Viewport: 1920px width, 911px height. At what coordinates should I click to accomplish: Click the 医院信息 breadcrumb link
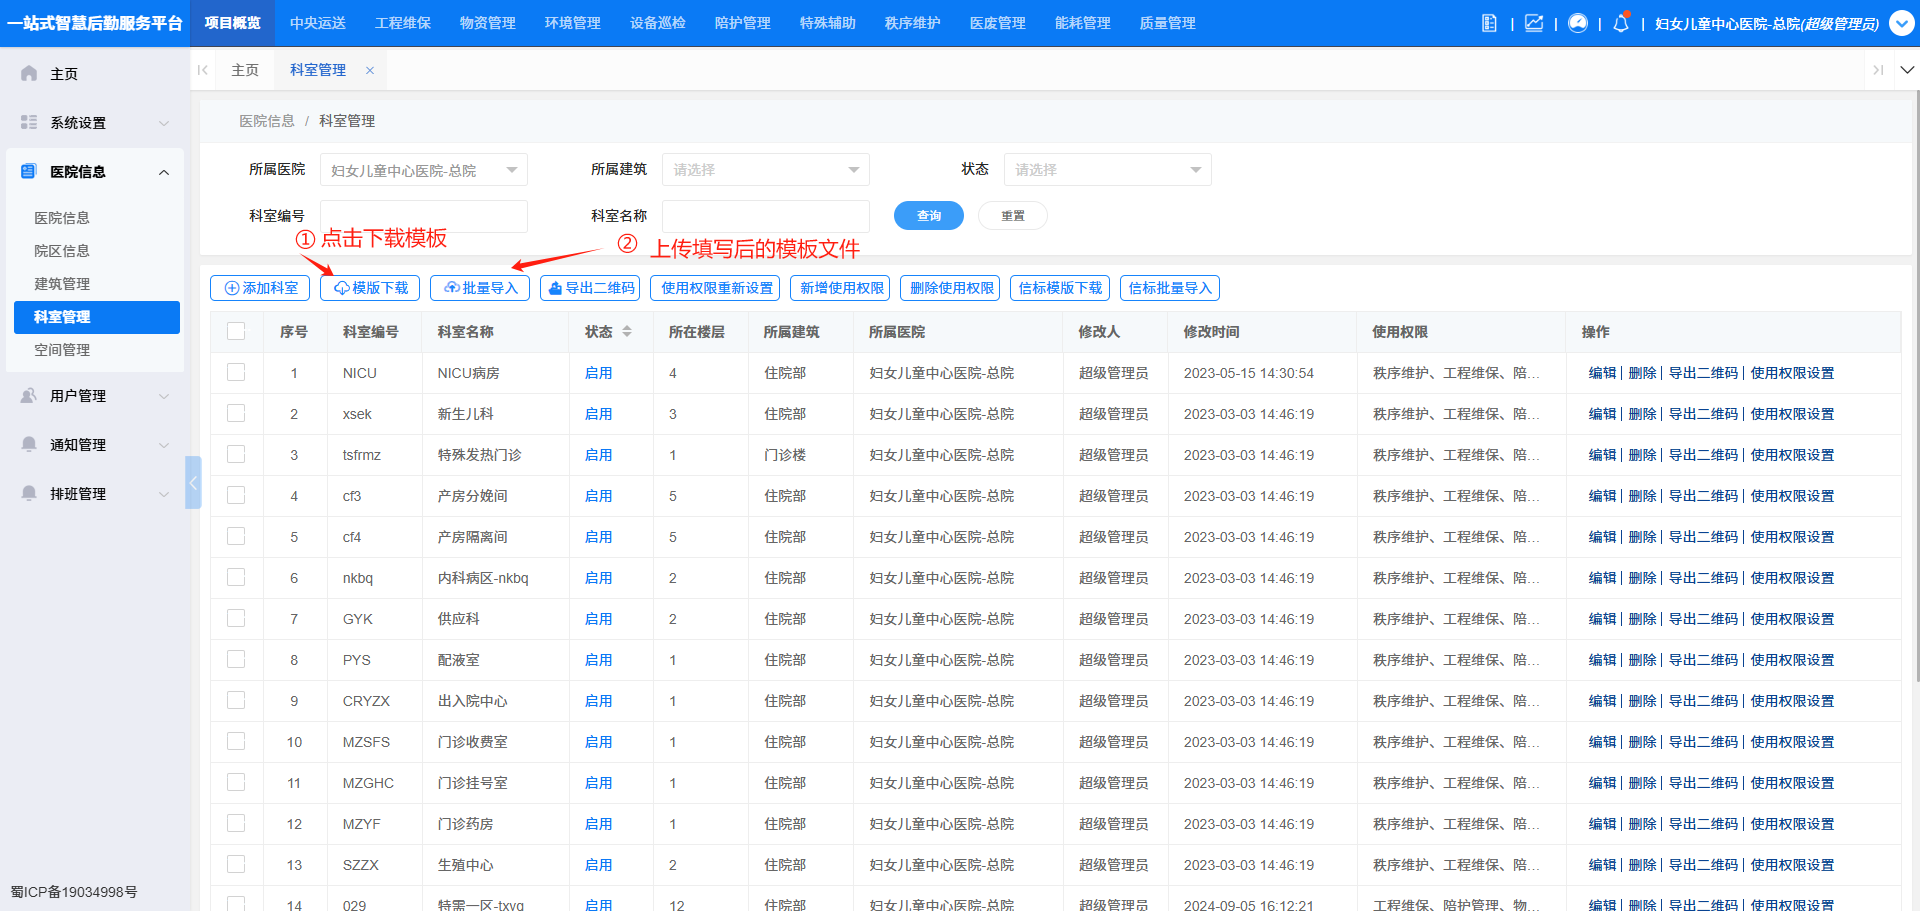point(267,121)
